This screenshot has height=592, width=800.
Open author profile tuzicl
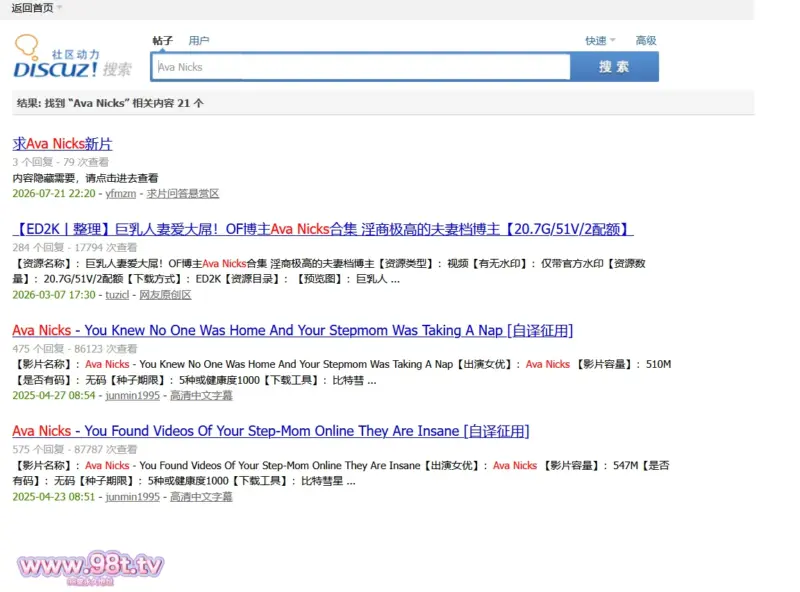point(117,294)
